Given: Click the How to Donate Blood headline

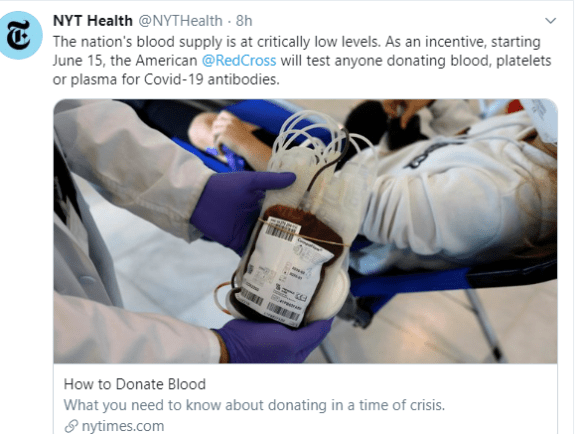Looking at the screenshot, I should coord(135,384).
